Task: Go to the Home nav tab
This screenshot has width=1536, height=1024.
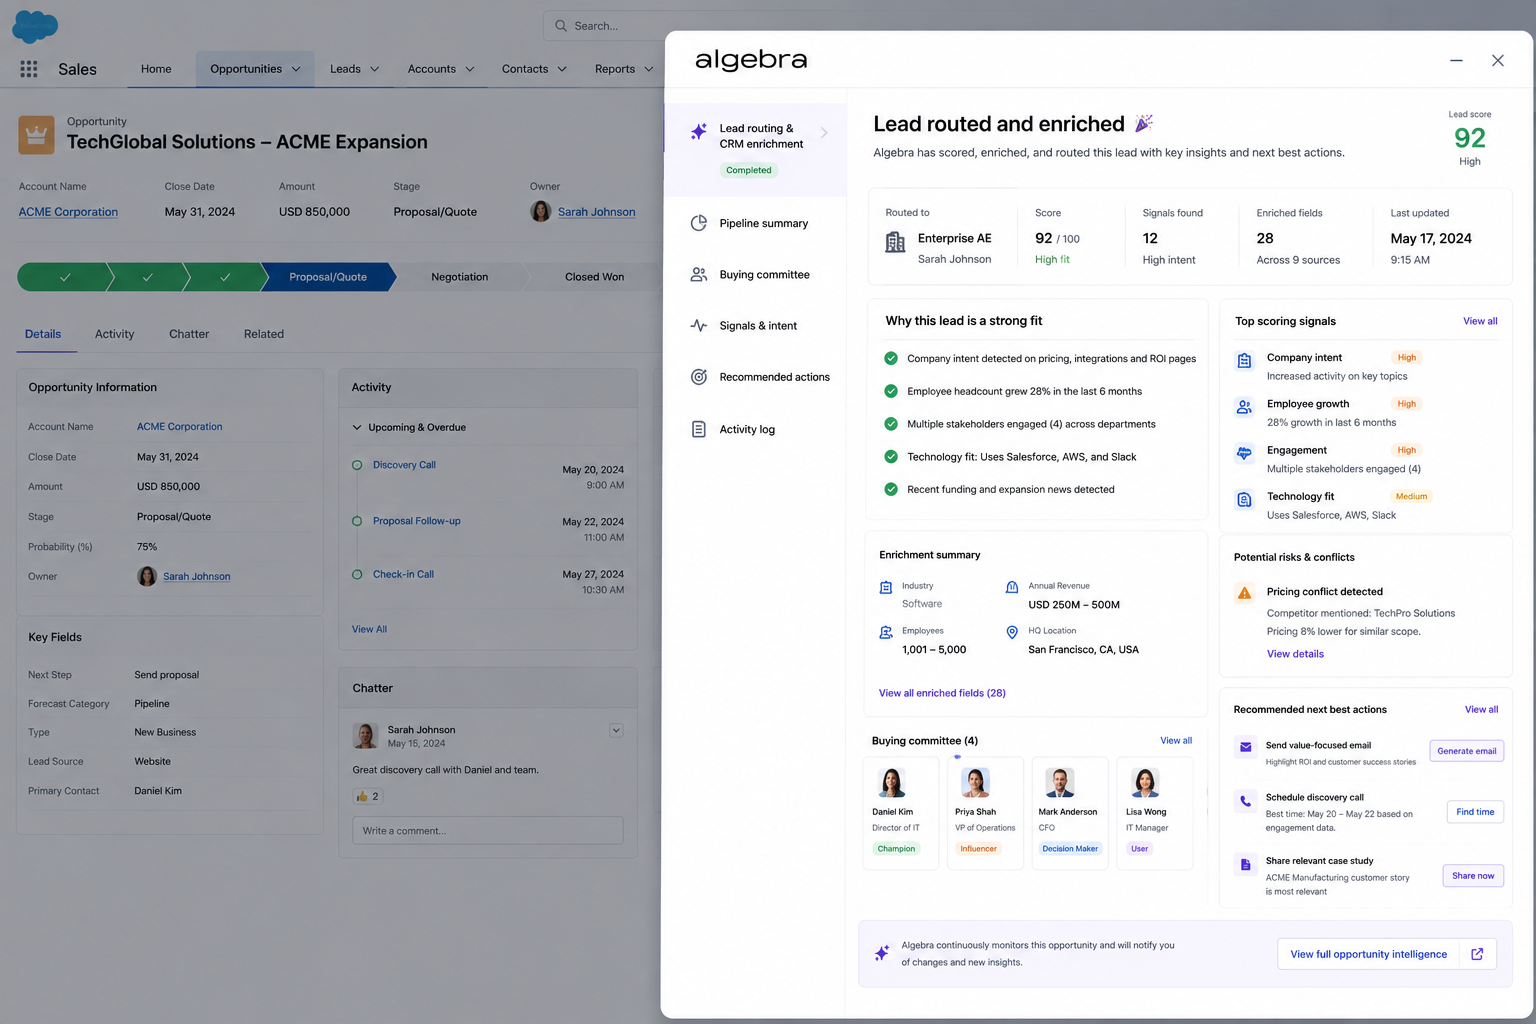Action: pos(156,69)
